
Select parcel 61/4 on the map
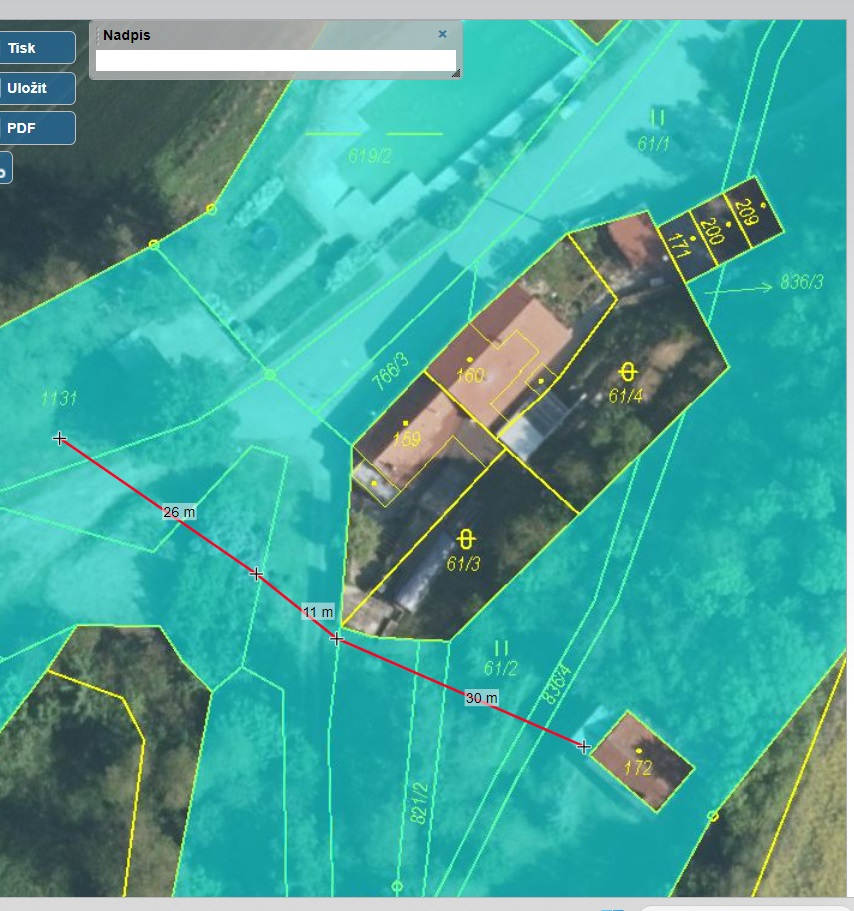tap(626, 396)
